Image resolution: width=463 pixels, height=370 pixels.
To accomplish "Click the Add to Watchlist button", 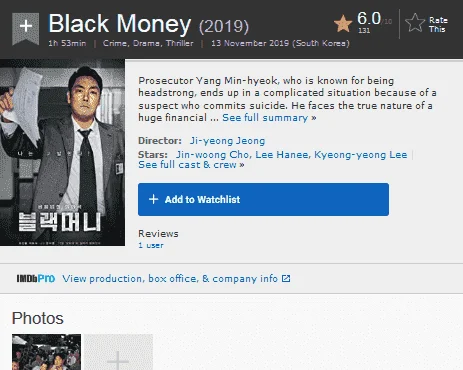I will click(x=263, y=199).
